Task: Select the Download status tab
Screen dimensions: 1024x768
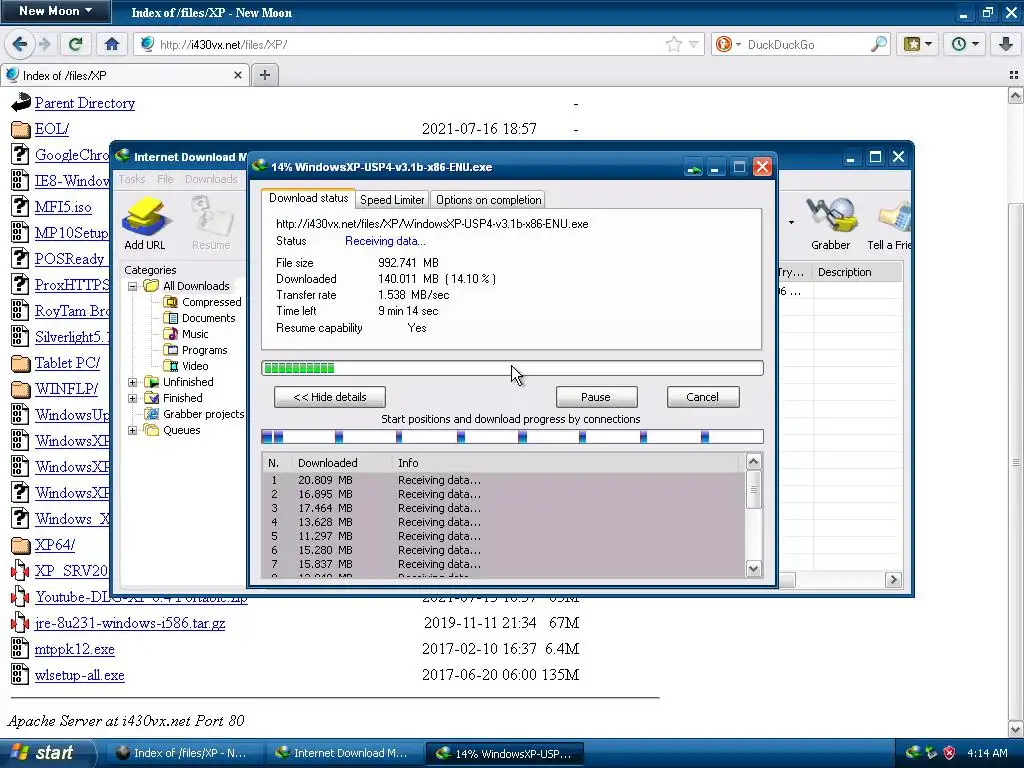Action: click(x=308, y=198)
